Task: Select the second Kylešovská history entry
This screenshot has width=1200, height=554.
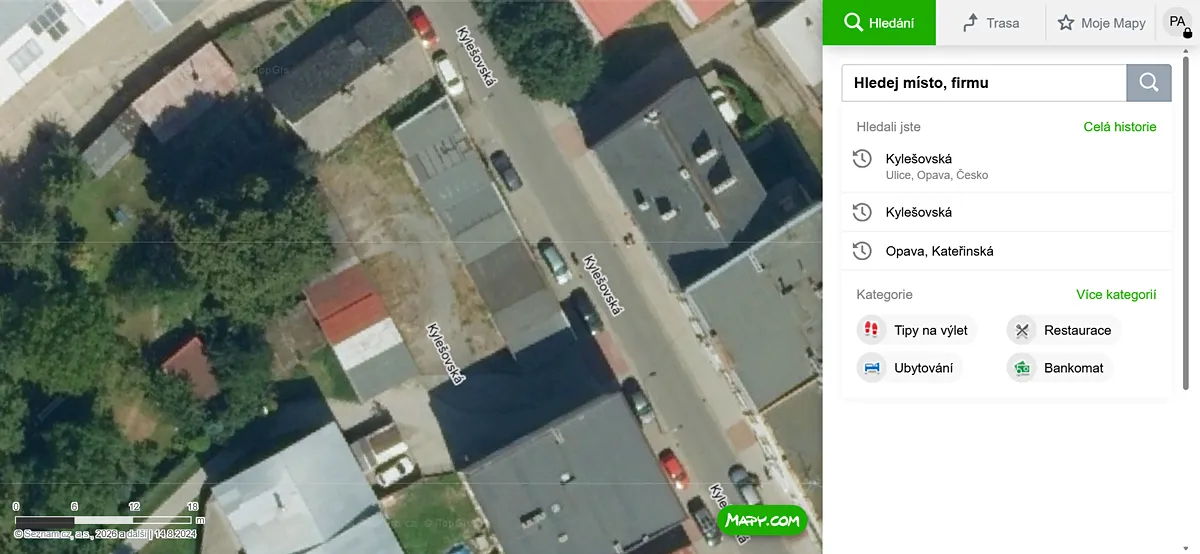Action: tap(1006, 212)
